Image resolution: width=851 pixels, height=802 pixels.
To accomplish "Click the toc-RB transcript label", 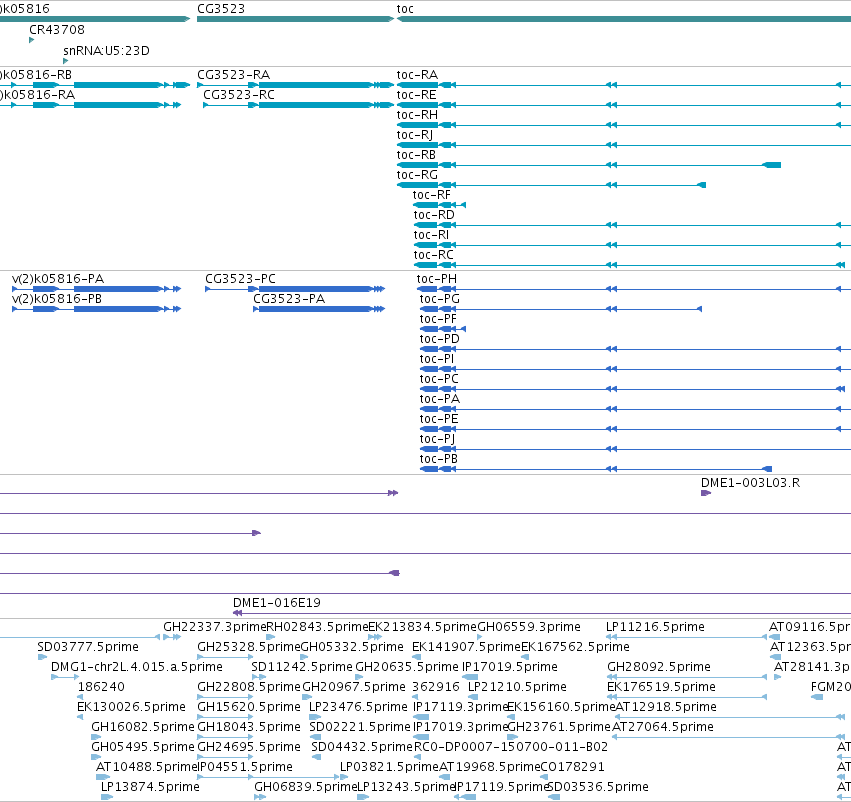I will [416, 155].
